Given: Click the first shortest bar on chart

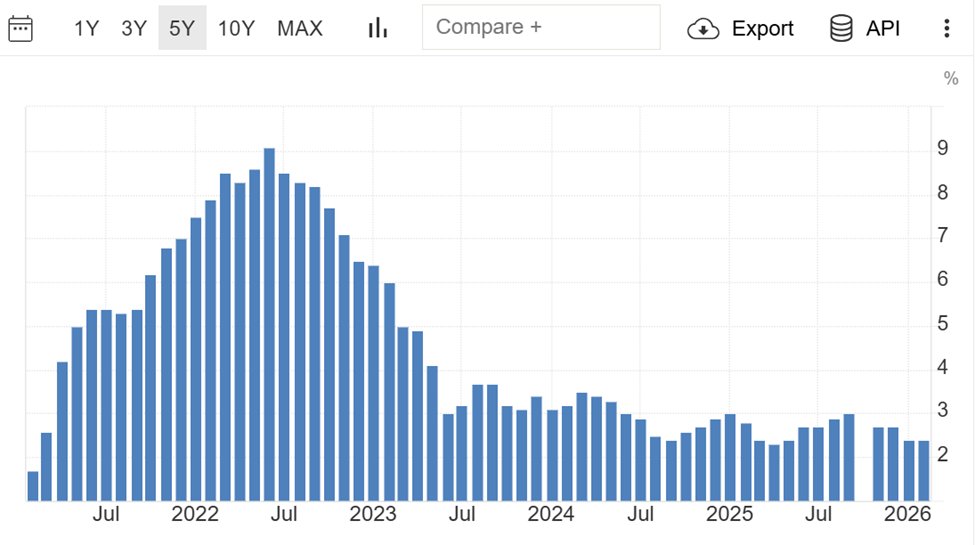Looking at the screenshot, I should point(32,486).
